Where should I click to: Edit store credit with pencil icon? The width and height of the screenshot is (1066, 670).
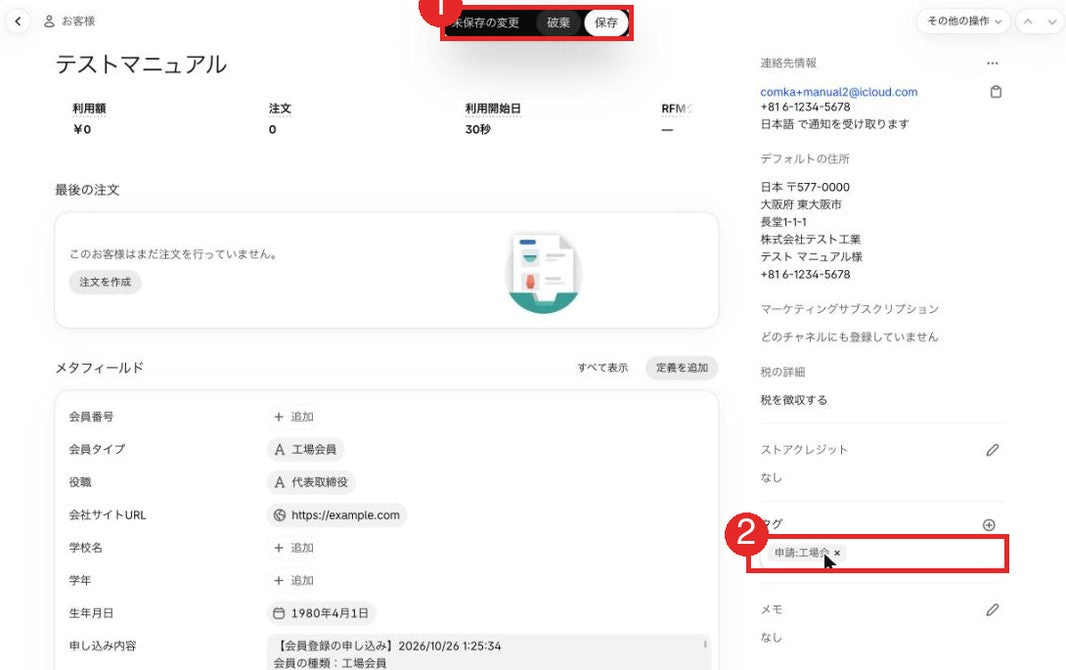pos(992,450)
